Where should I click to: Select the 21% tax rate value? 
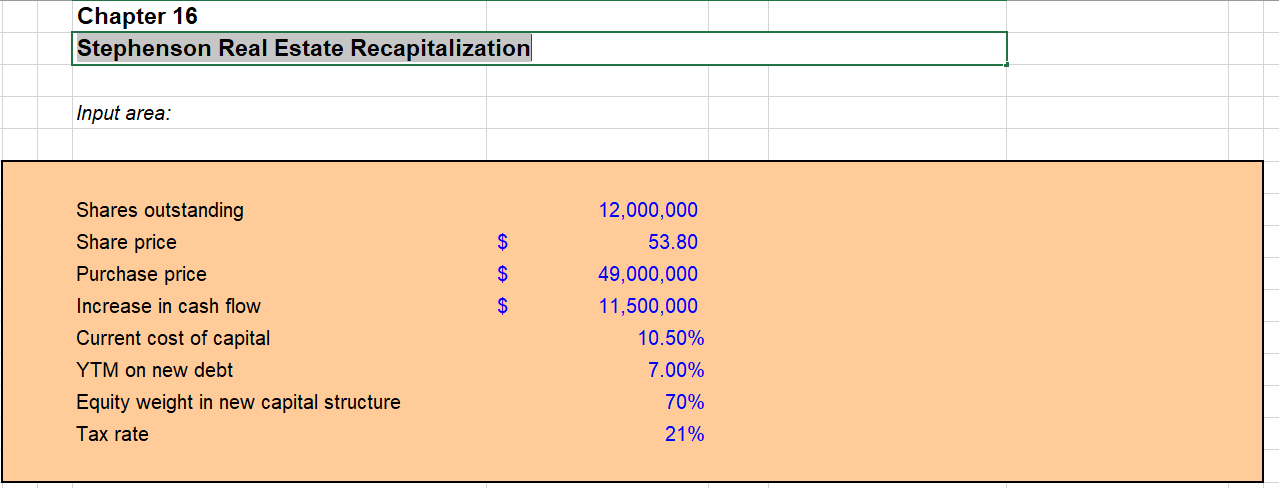click(685, 434)
